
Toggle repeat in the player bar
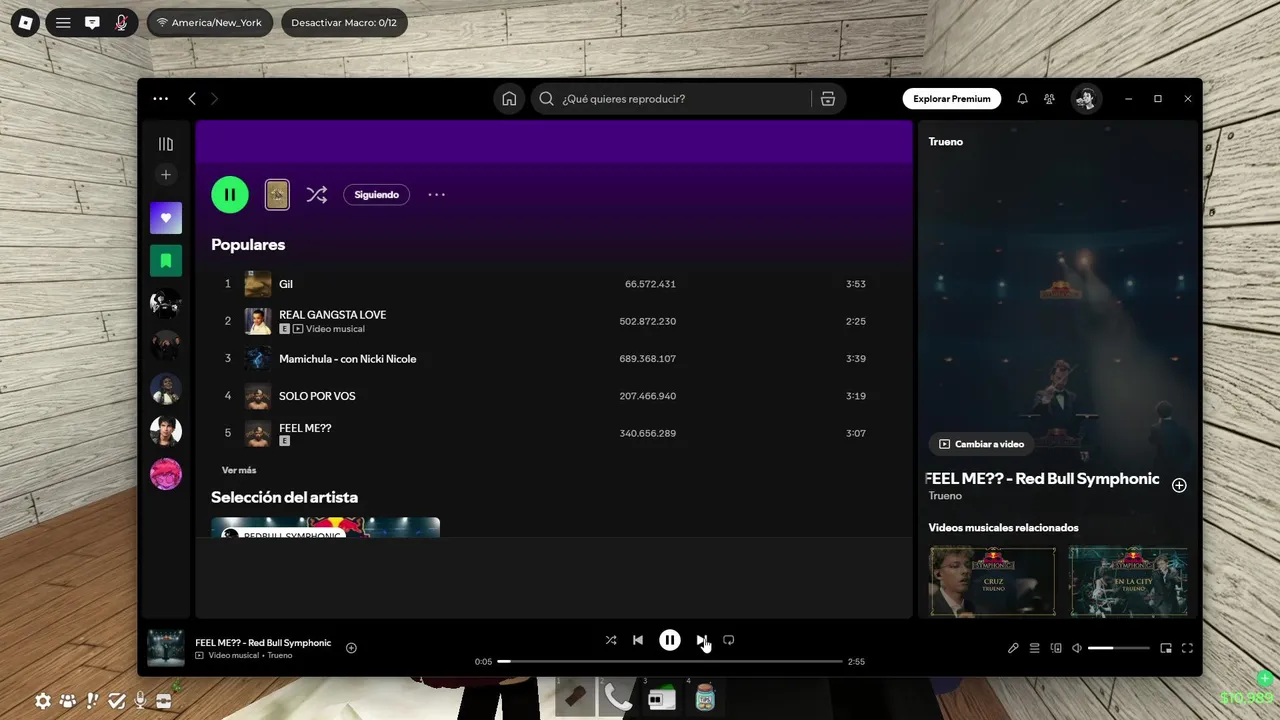(x=729, y=640)
